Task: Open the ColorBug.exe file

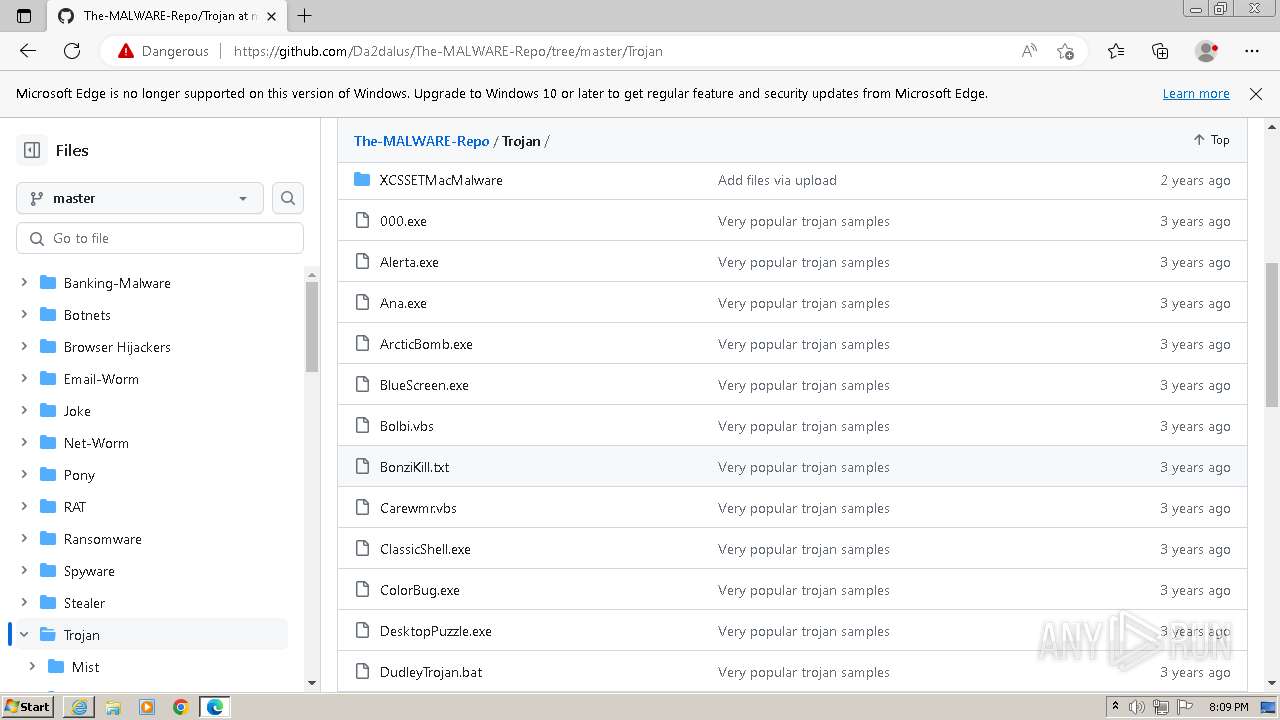Action: 420,590
